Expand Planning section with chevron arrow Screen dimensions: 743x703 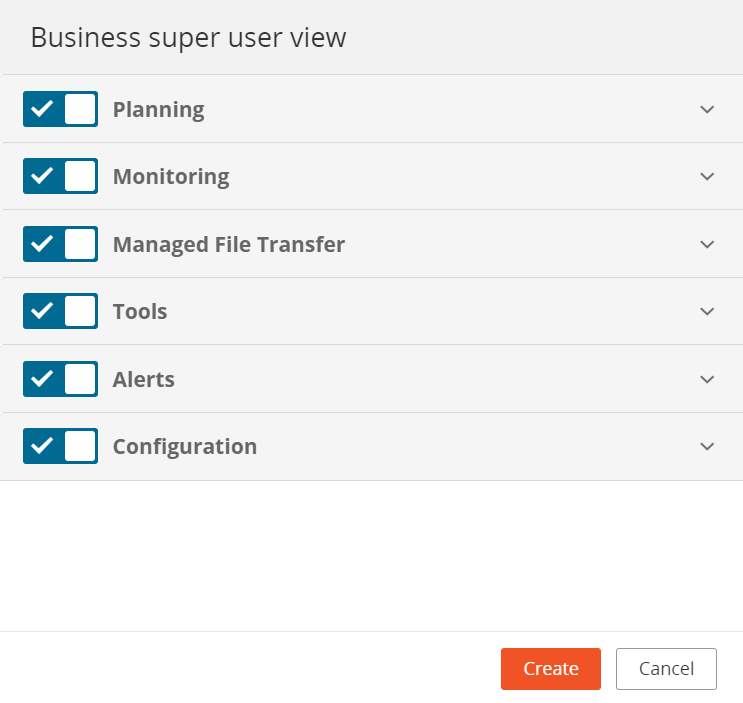click(x=707, y=109)
